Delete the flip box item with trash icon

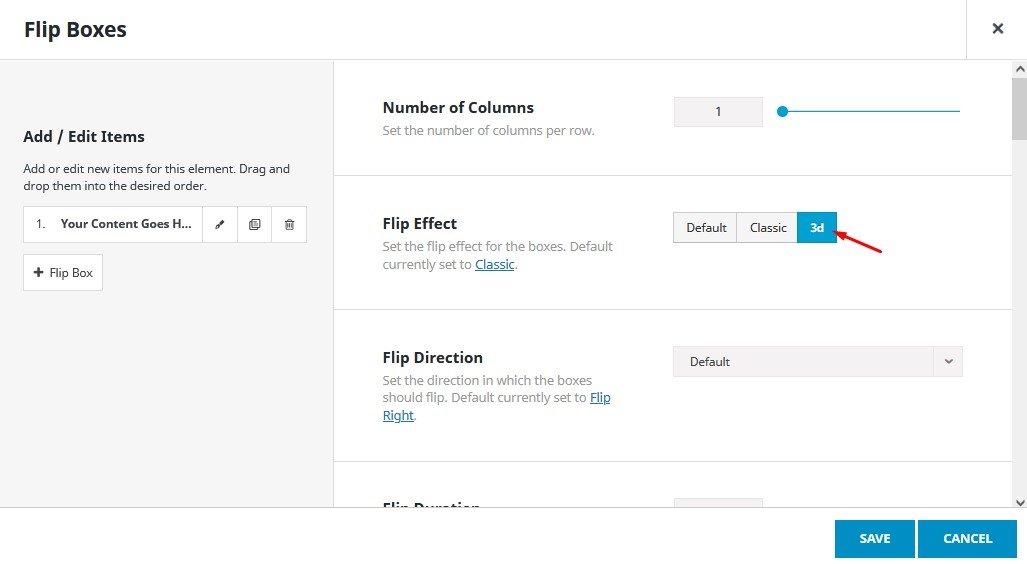coord(289,225)
